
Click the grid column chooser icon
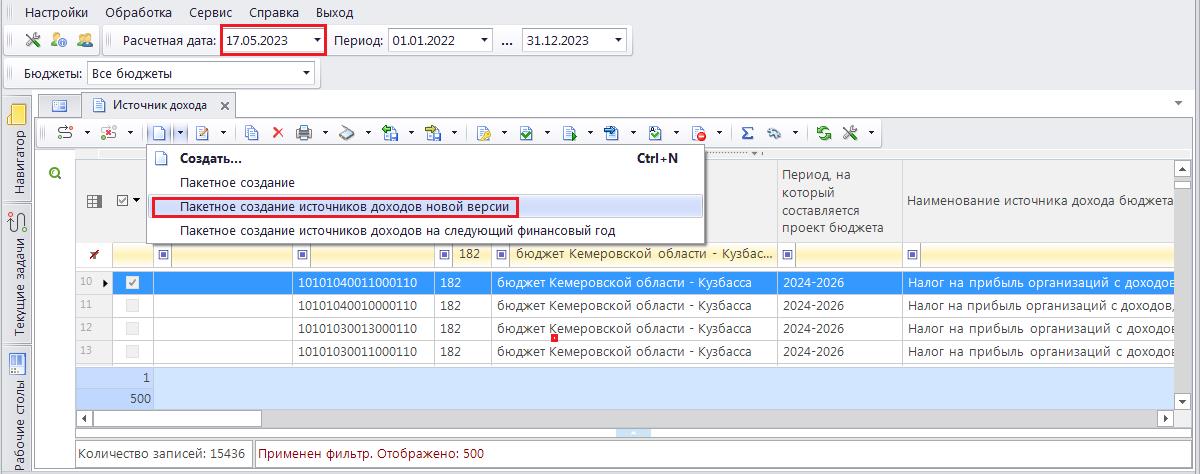pos(95,201)
